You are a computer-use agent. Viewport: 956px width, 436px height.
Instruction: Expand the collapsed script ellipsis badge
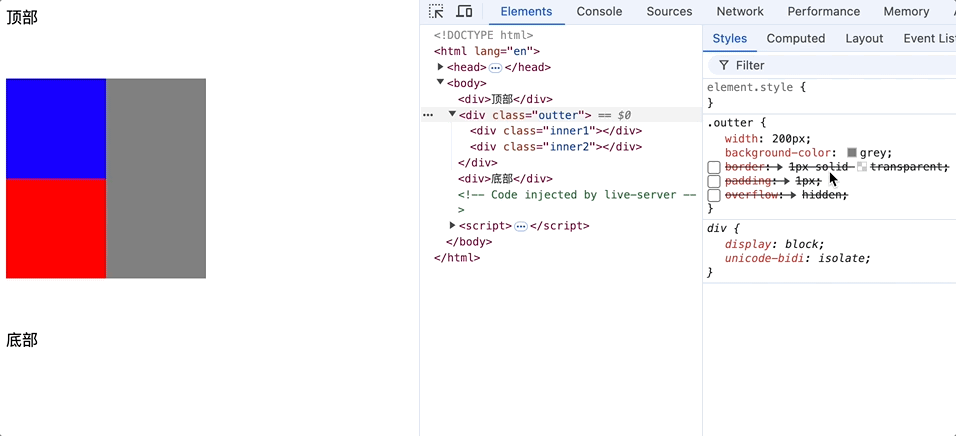pos(521,226)
